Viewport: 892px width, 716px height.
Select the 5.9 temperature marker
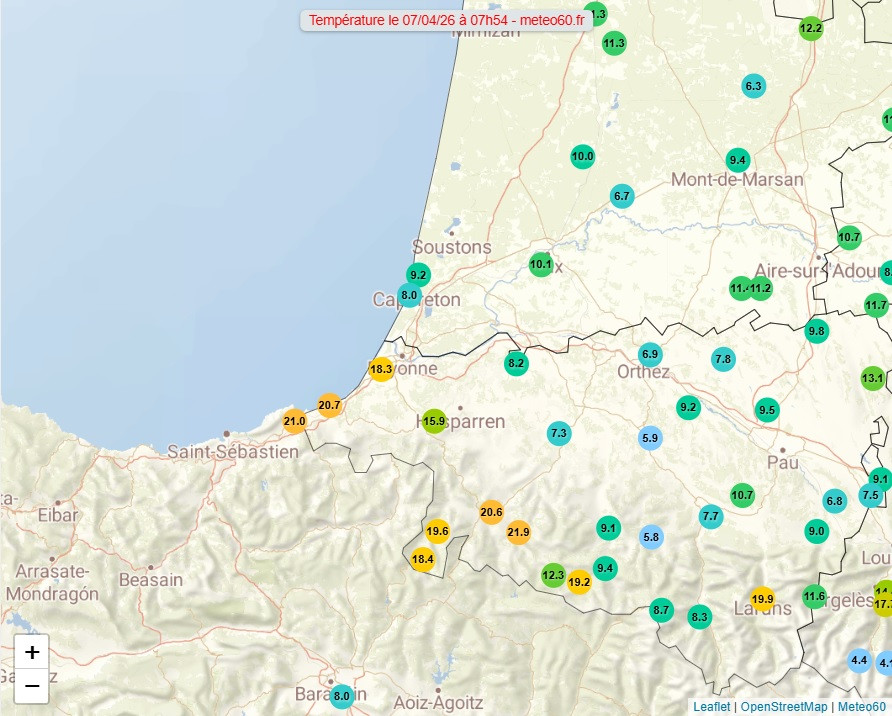(650, 438)
